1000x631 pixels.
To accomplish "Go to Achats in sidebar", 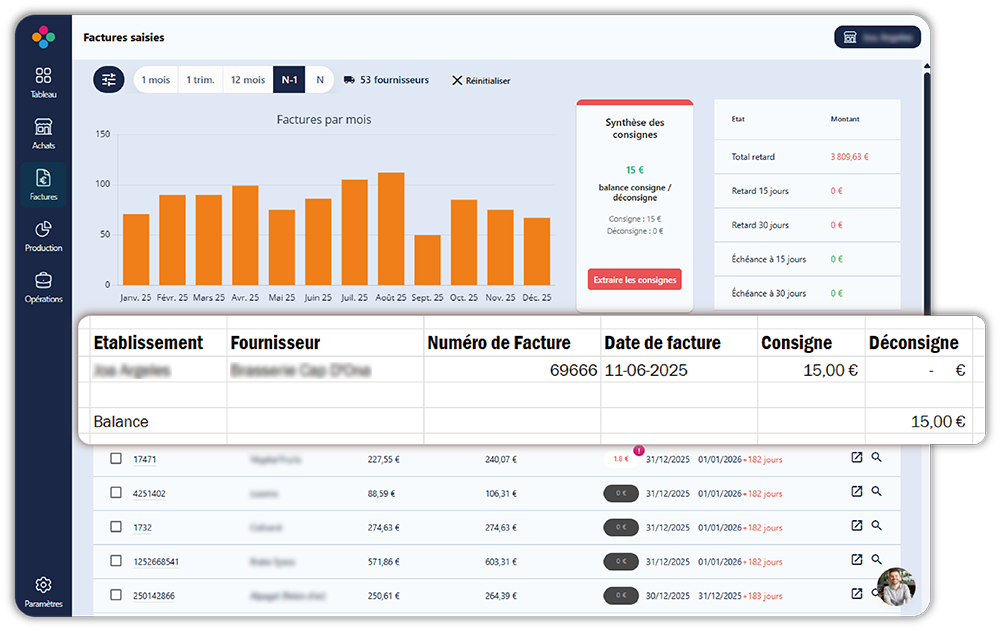I will click(43, 133).
